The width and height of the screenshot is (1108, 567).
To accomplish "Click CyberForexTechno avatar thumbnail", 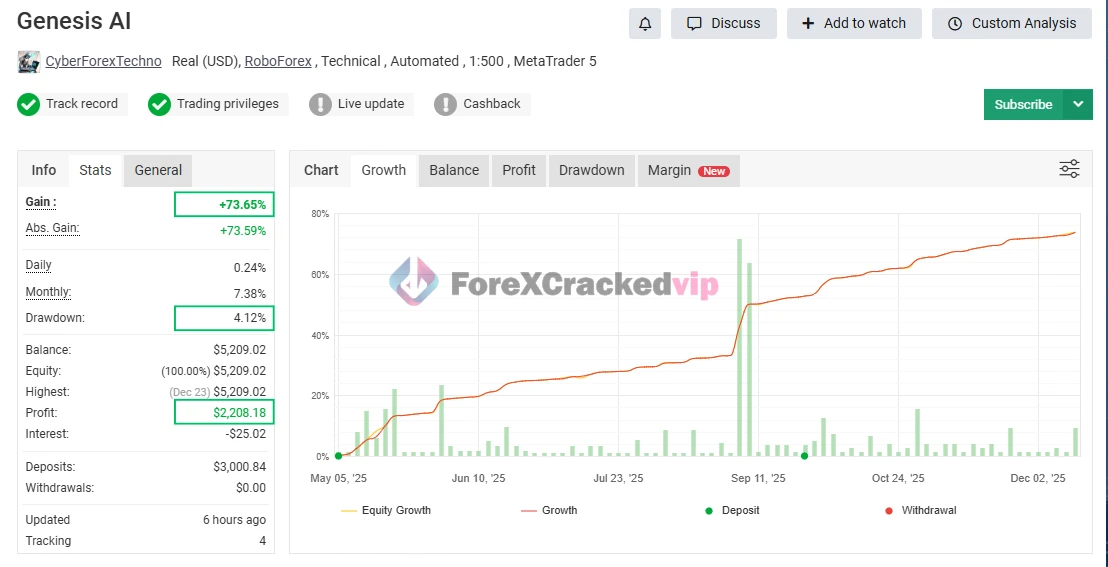I will (x=28, y=62).
